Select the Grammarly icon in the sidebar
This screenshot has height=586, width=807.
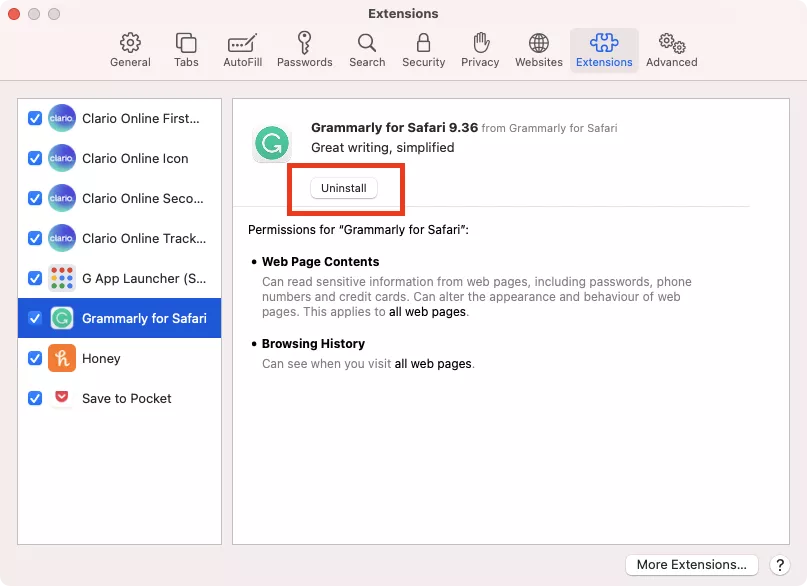(62, 318)
